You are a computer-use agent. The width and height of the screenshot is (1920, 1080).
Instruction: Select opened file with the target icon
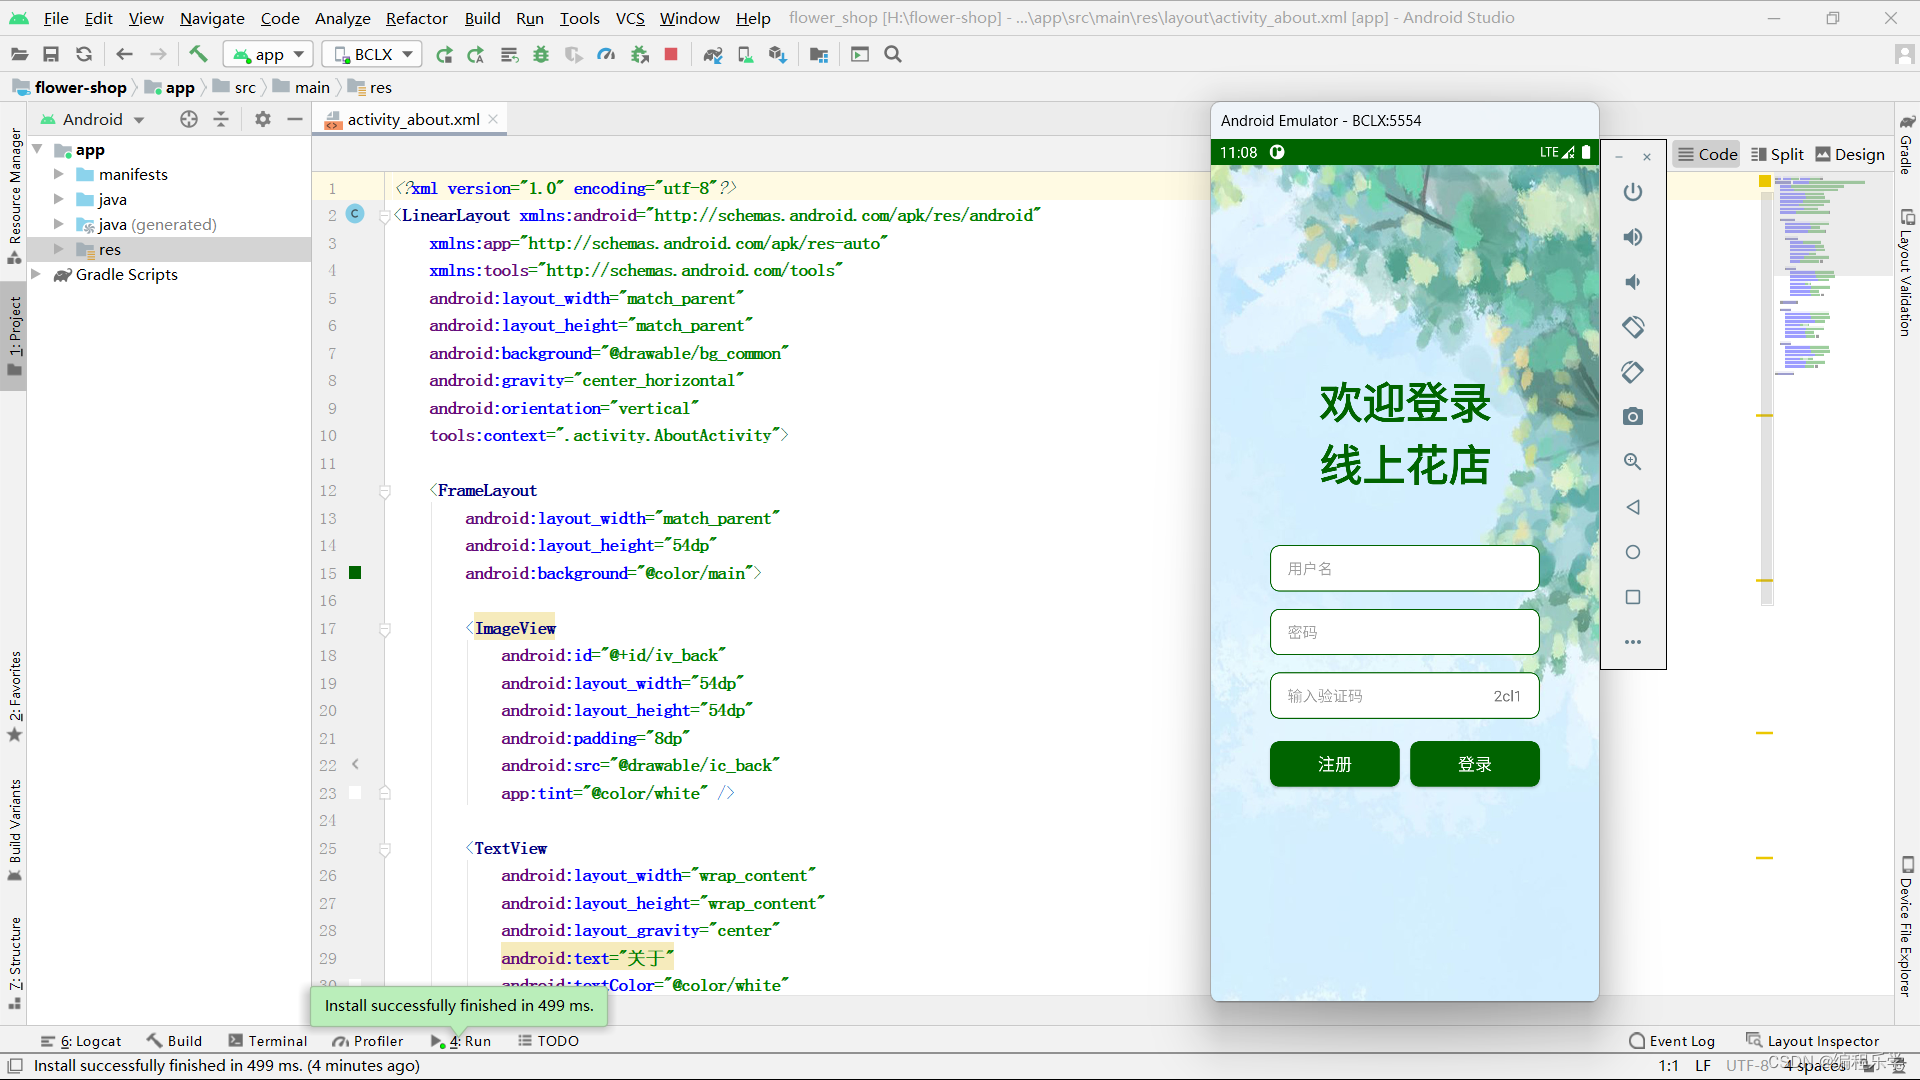189,119
